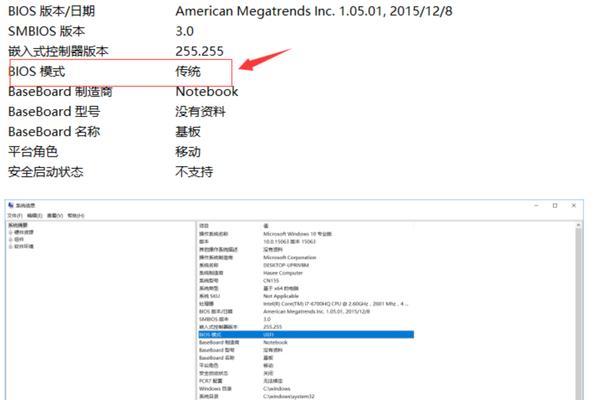Image resolution: width=596 pixels, height=400 pixels.
Task: Select the SMBIOS 版本 3.0 row in list
Action: [x=306, y=319]
